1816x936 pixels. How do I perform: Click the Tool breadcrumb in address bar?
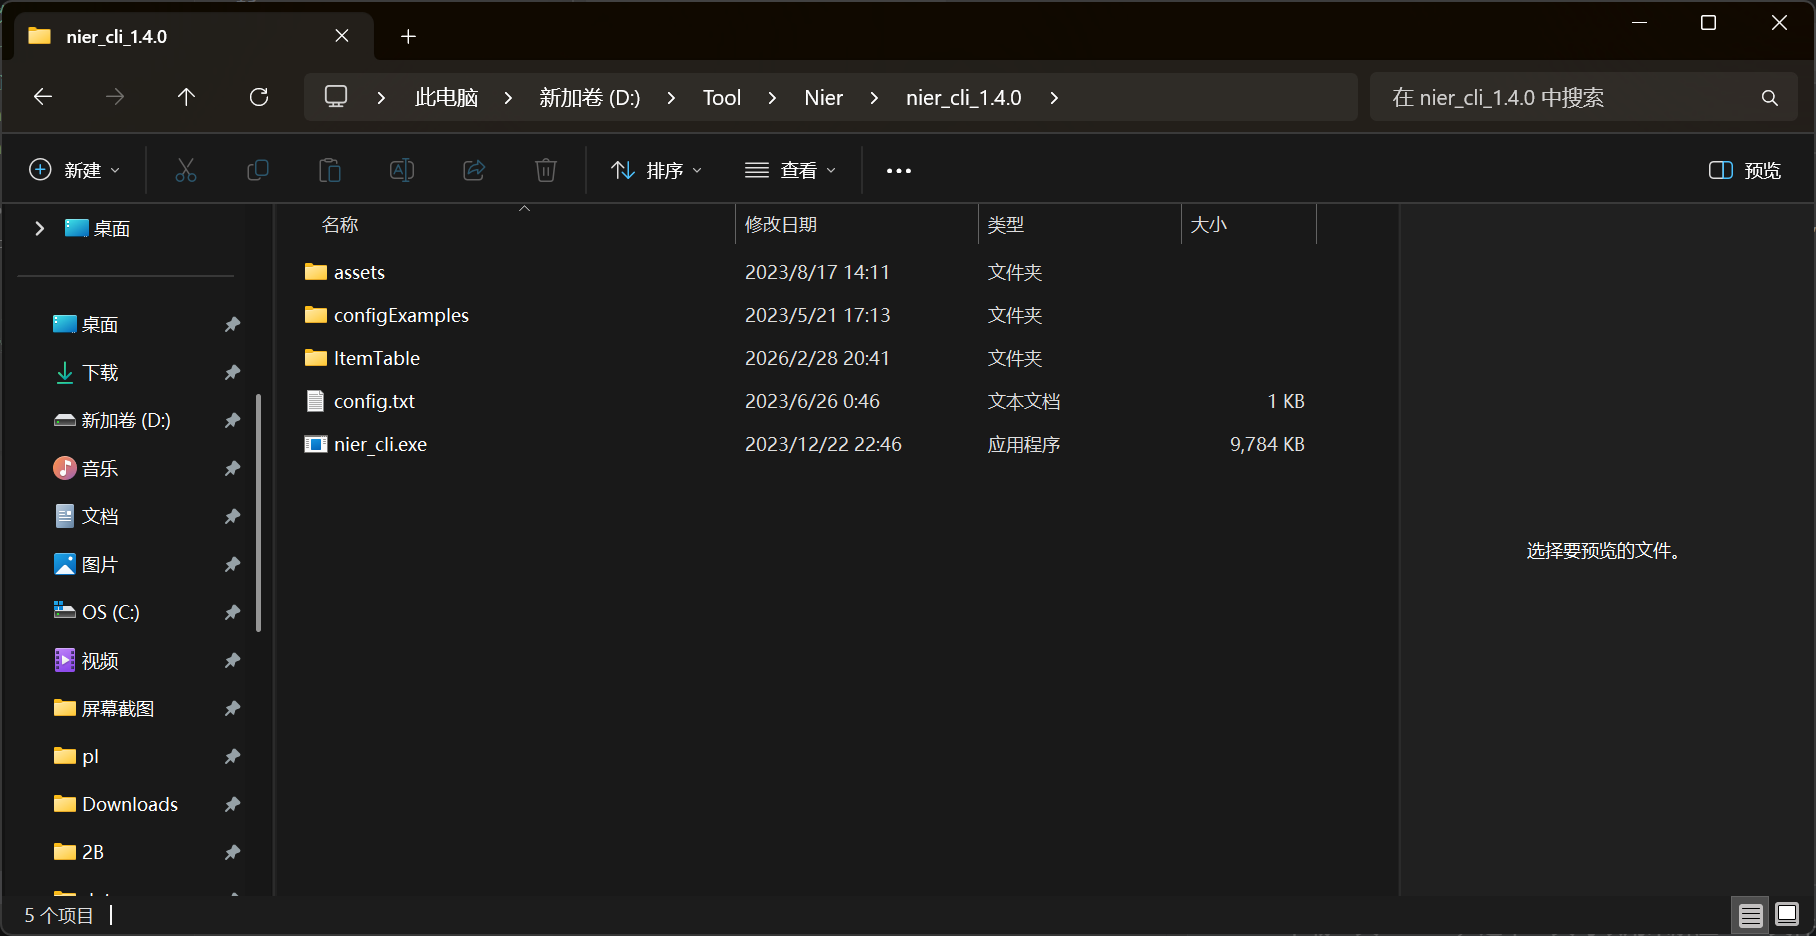tap(721, 97)
